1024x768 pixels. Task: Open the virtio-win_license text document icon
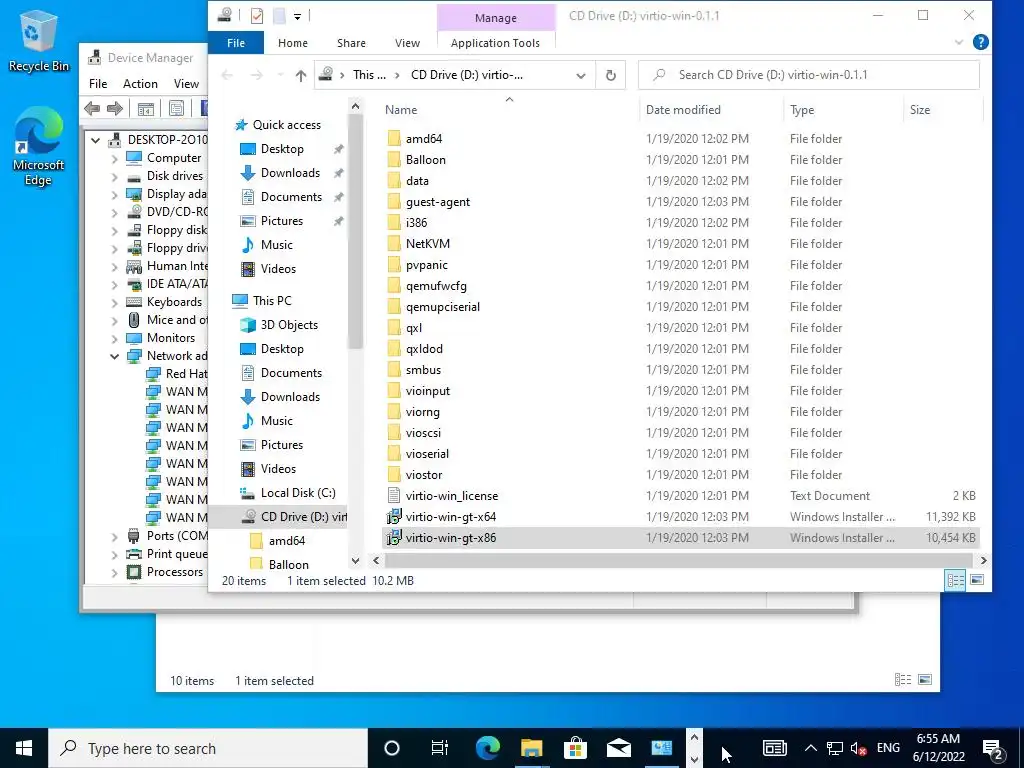coord(394,496)
